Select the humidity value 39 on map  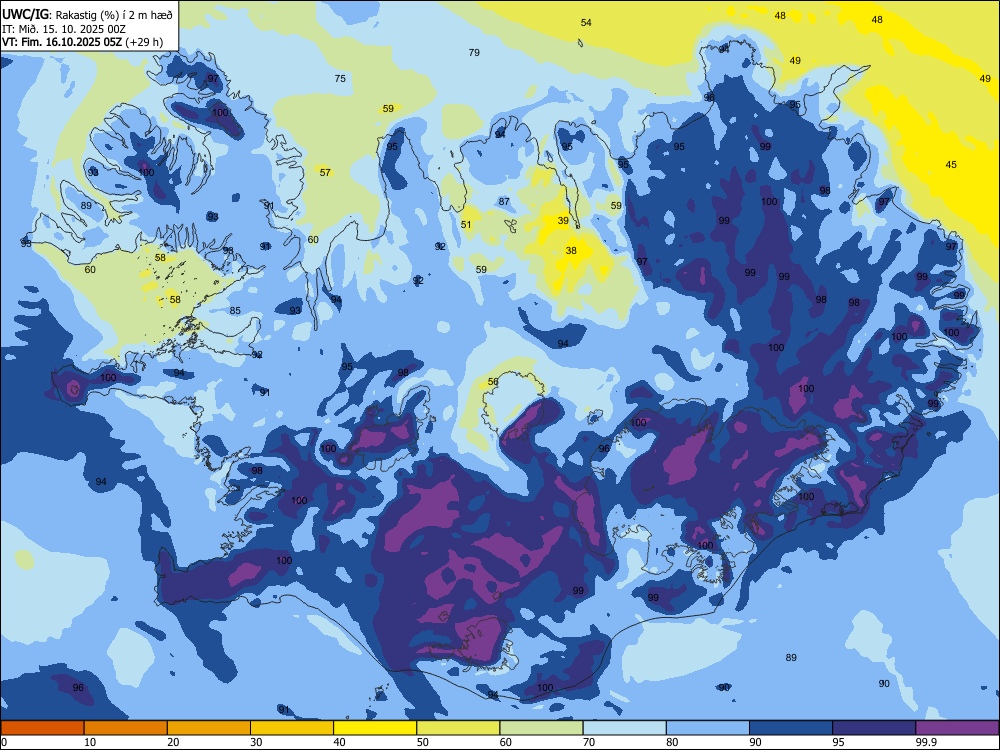(x=562, y=221)
